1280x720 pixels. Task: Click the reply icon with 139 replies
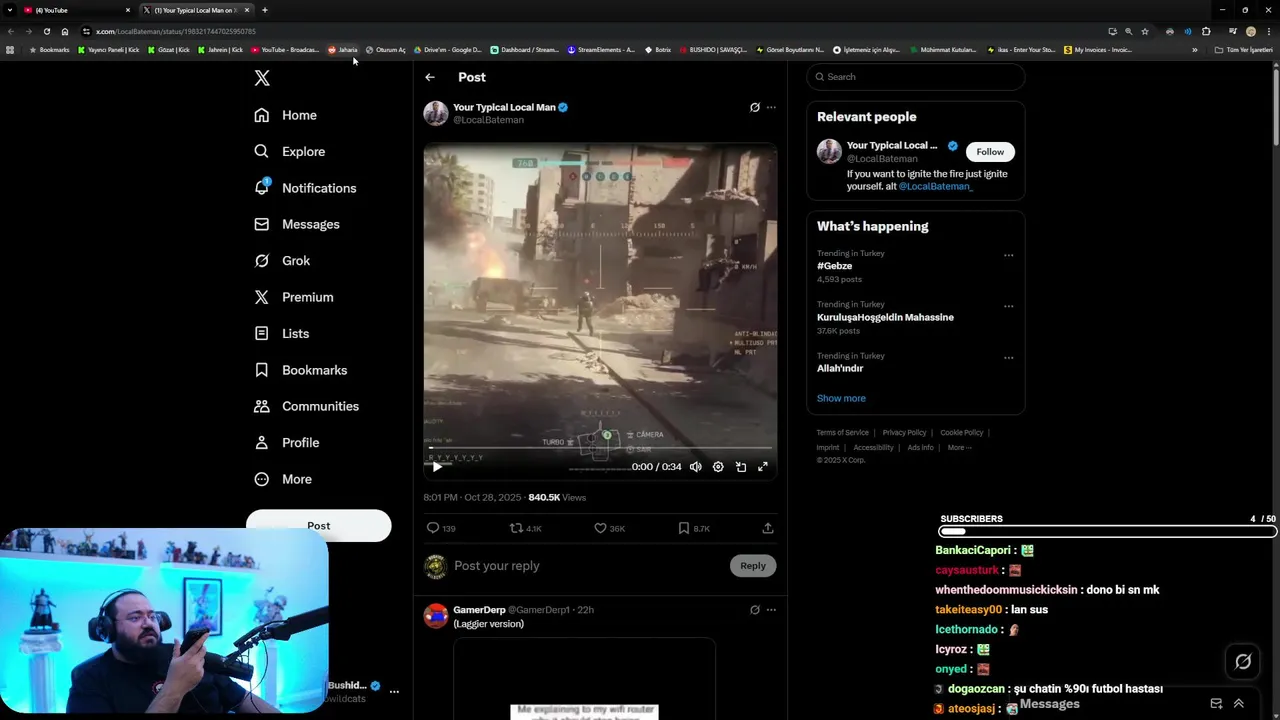coord(441,528)
